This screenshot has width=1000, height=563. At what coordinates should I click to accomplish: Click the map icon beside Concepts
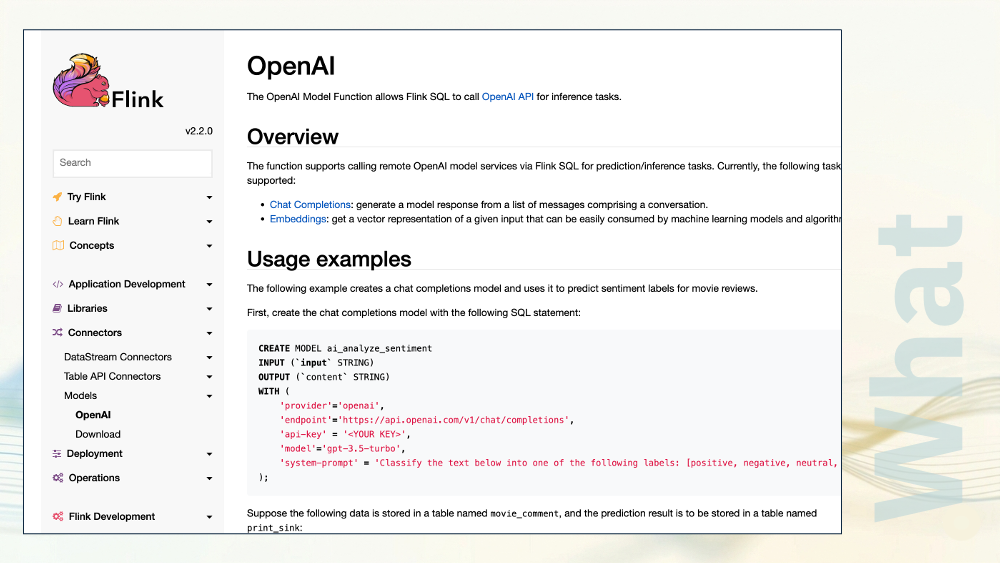coord(58,245)
